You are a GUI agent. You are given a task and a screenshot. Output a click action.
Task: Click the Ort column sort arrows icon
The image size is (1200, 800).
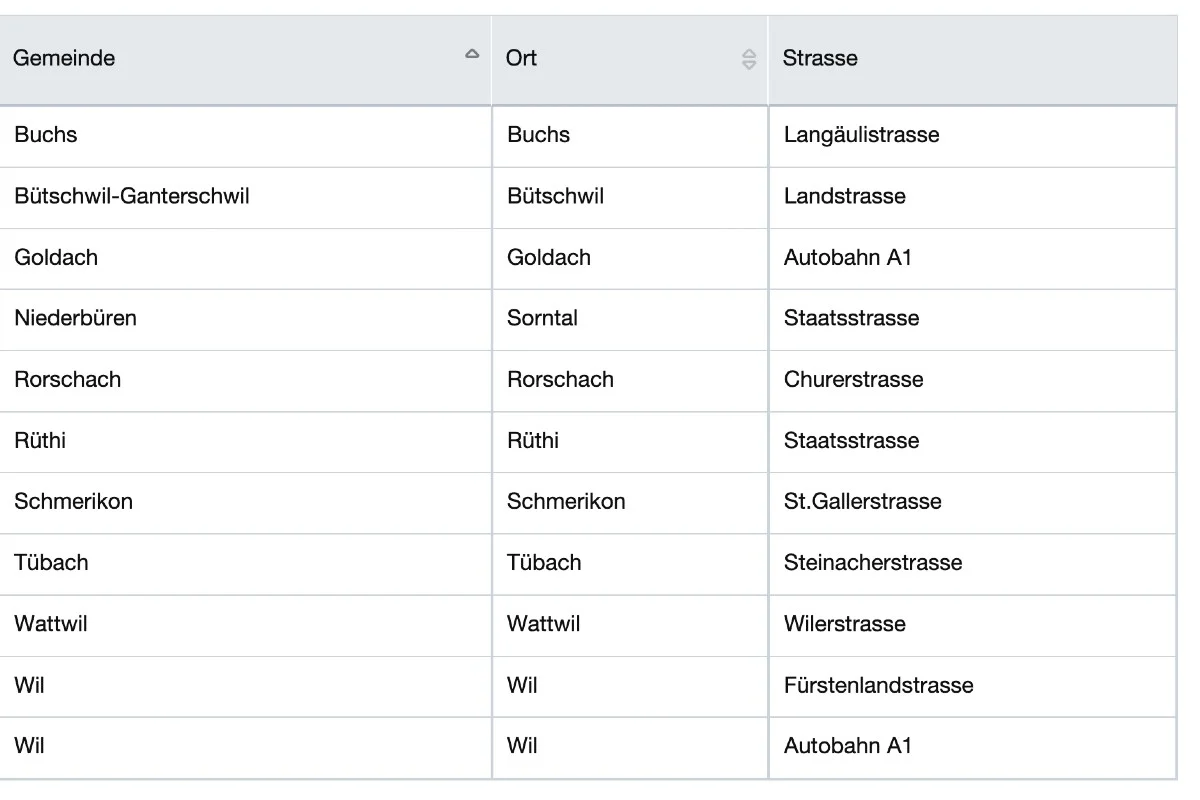(749, 59)
